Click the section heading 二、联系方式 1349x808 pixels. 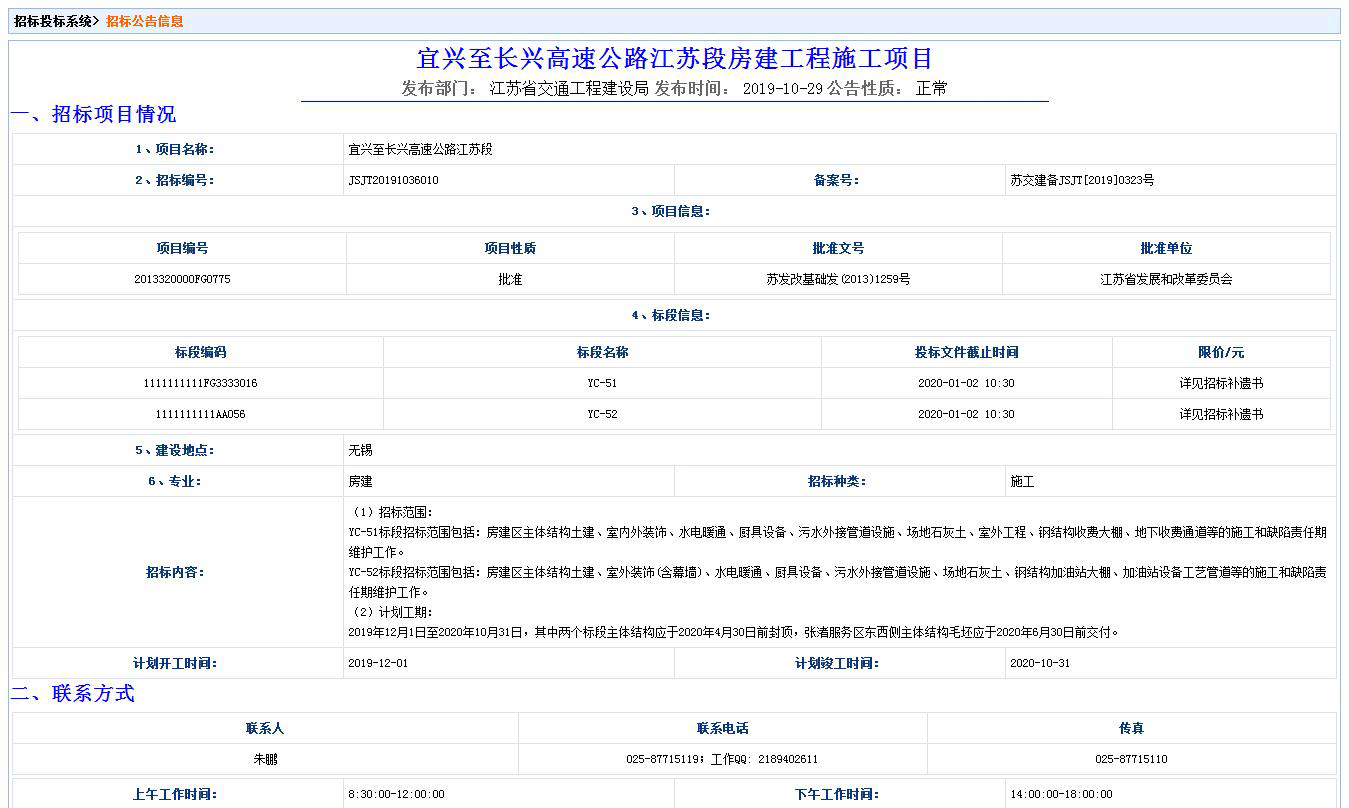tap(73, 694)
